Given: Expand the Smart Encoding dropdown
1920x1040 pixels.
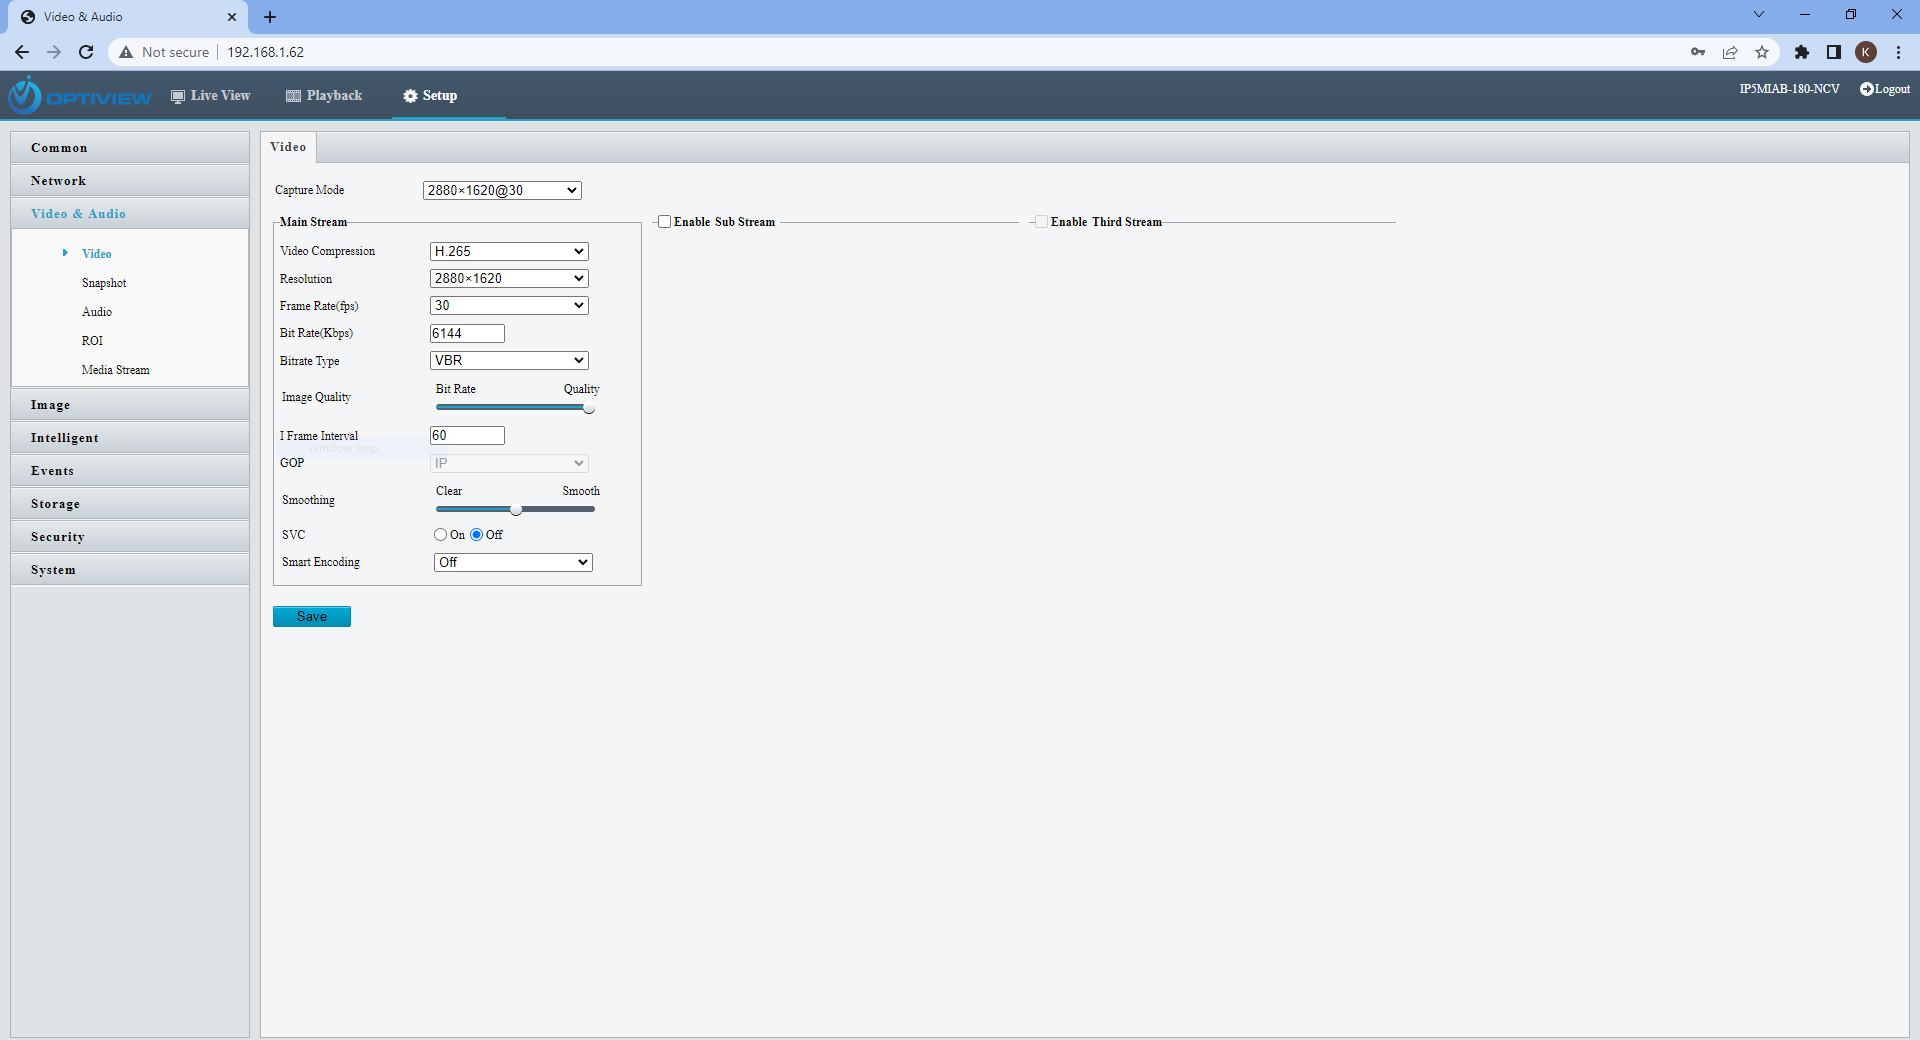Looking at the screenshot, I should coord(513,562).
